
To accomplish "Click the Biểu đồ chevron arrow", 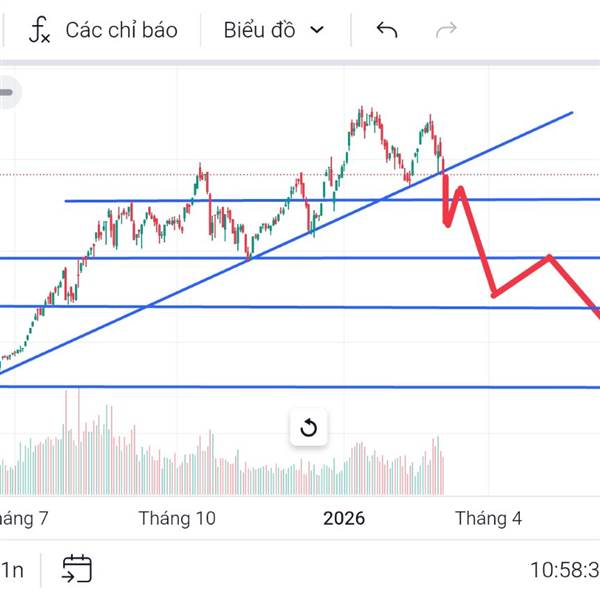I will coord(317,30).
